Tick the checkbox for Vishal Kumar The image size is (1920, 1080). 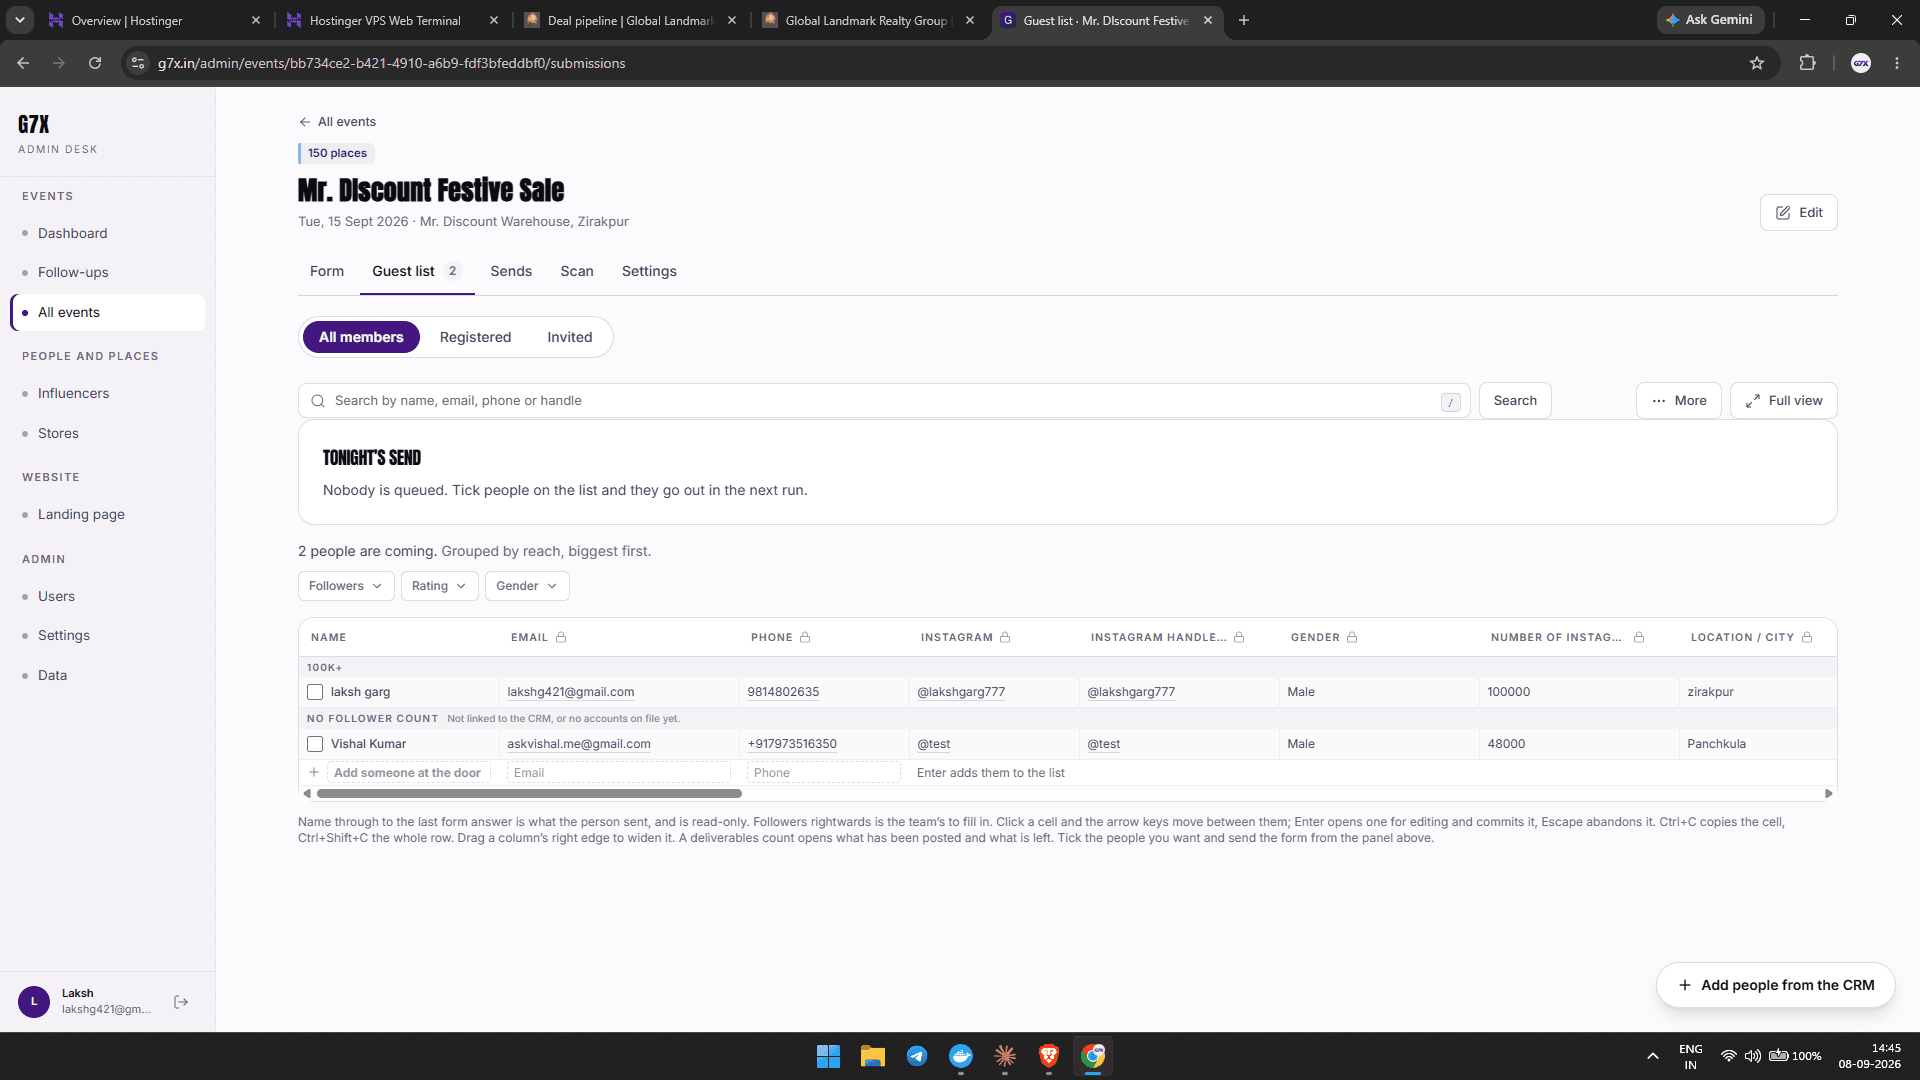pos(315,744)
